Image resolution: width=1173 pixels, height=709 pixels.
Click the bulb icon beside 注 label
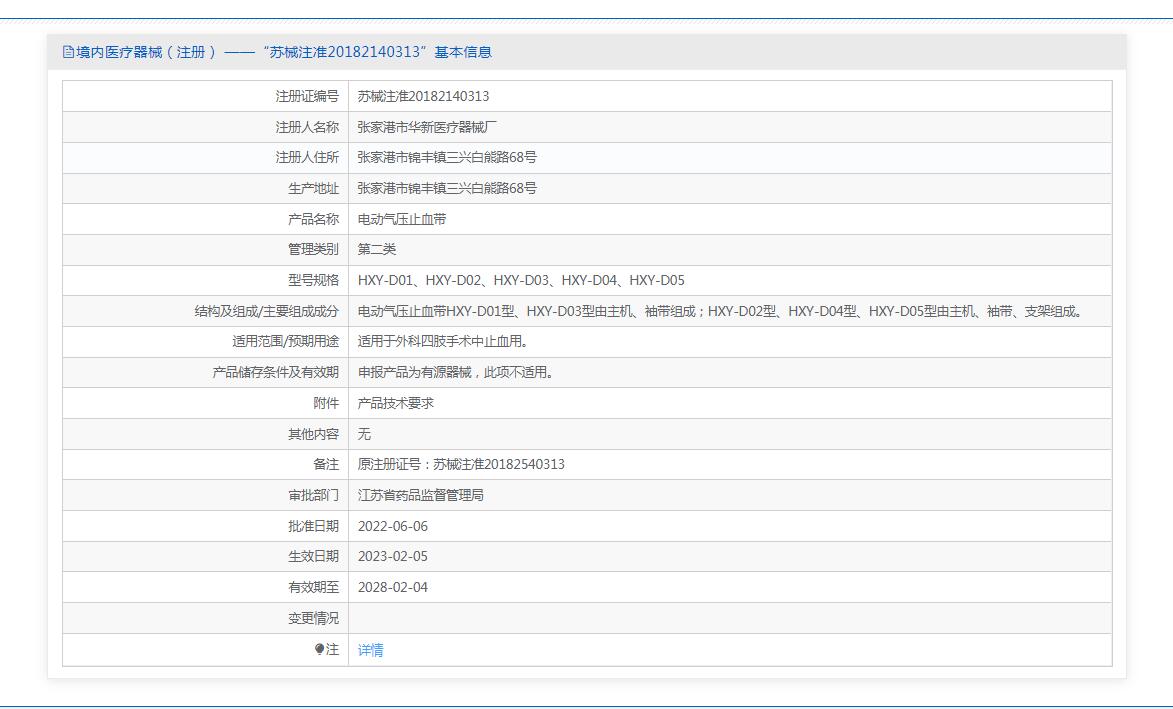[319, 649]
